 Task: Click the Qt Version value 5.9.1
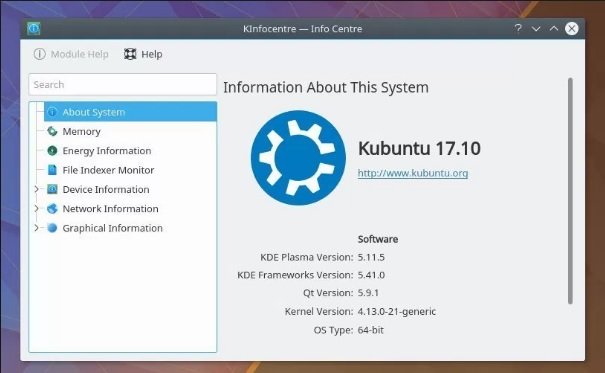point(368,293)
